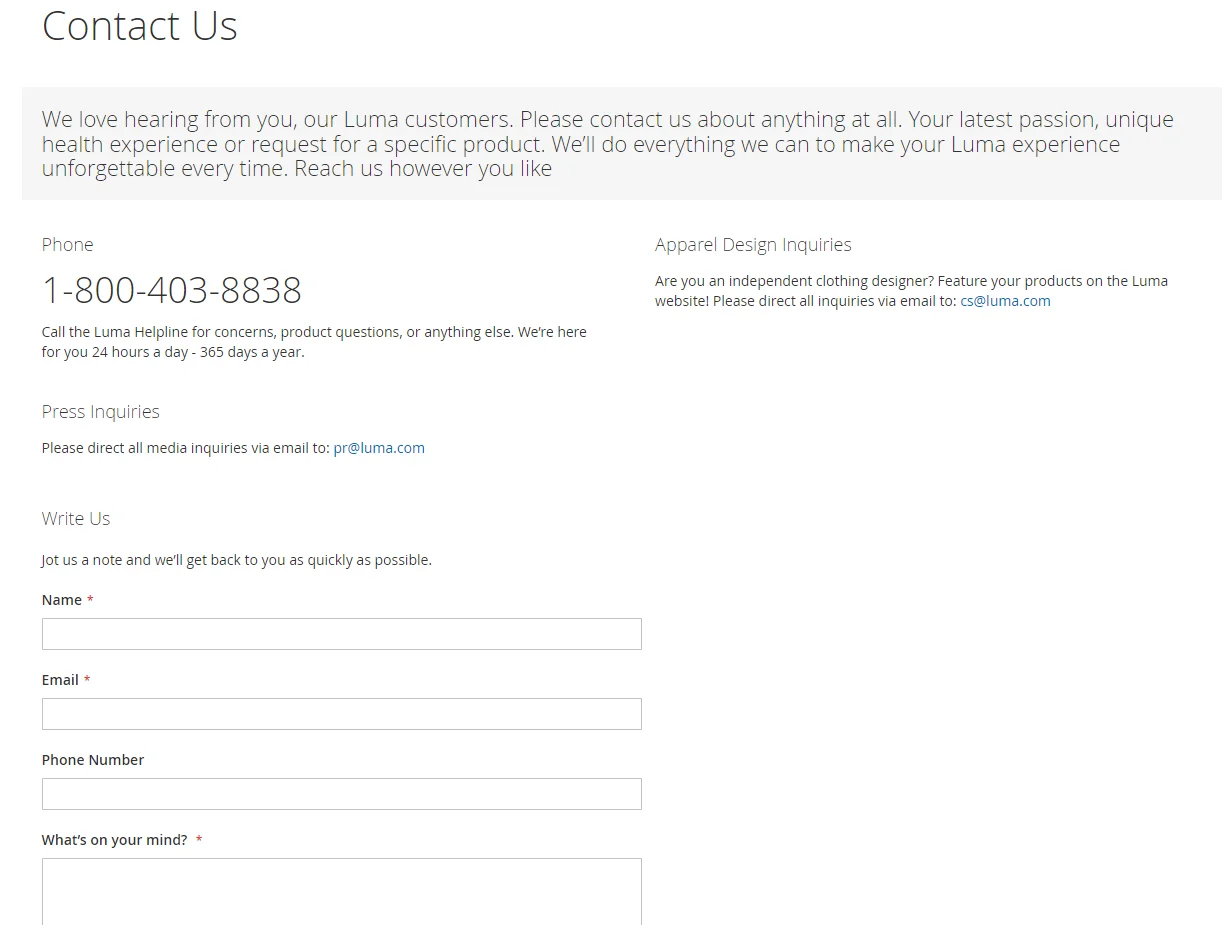
Task: Open the pr@luma.com email link
Action: [379, 448]
